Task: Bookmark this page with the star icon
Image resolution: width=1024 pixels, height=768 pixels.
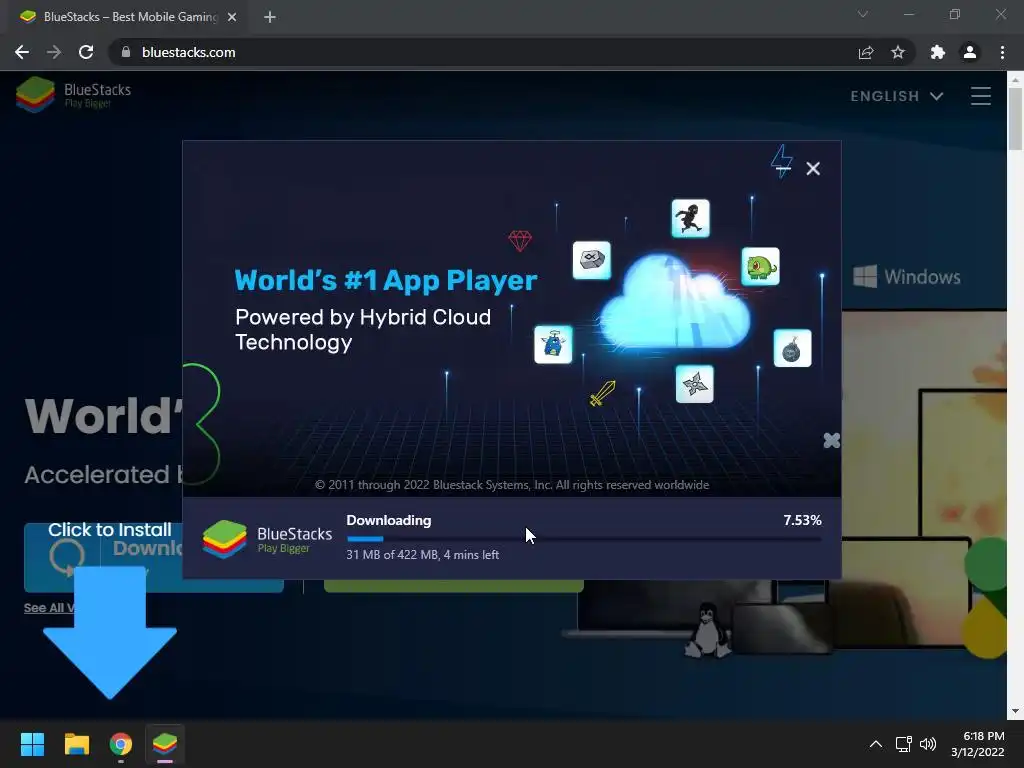Action: pos(898,52)
